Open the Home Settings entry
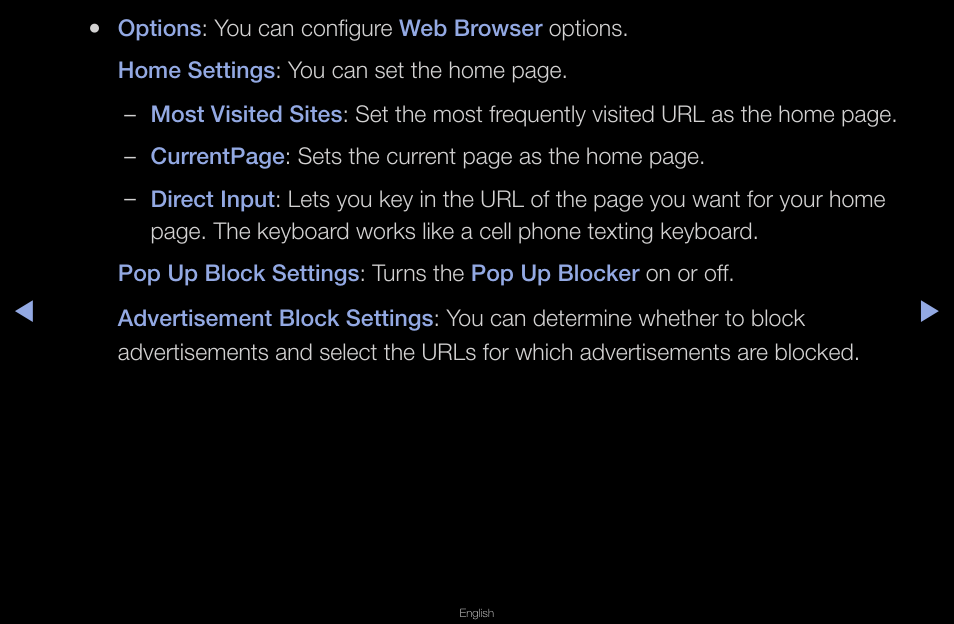954x624 pixels. [197, 71]
